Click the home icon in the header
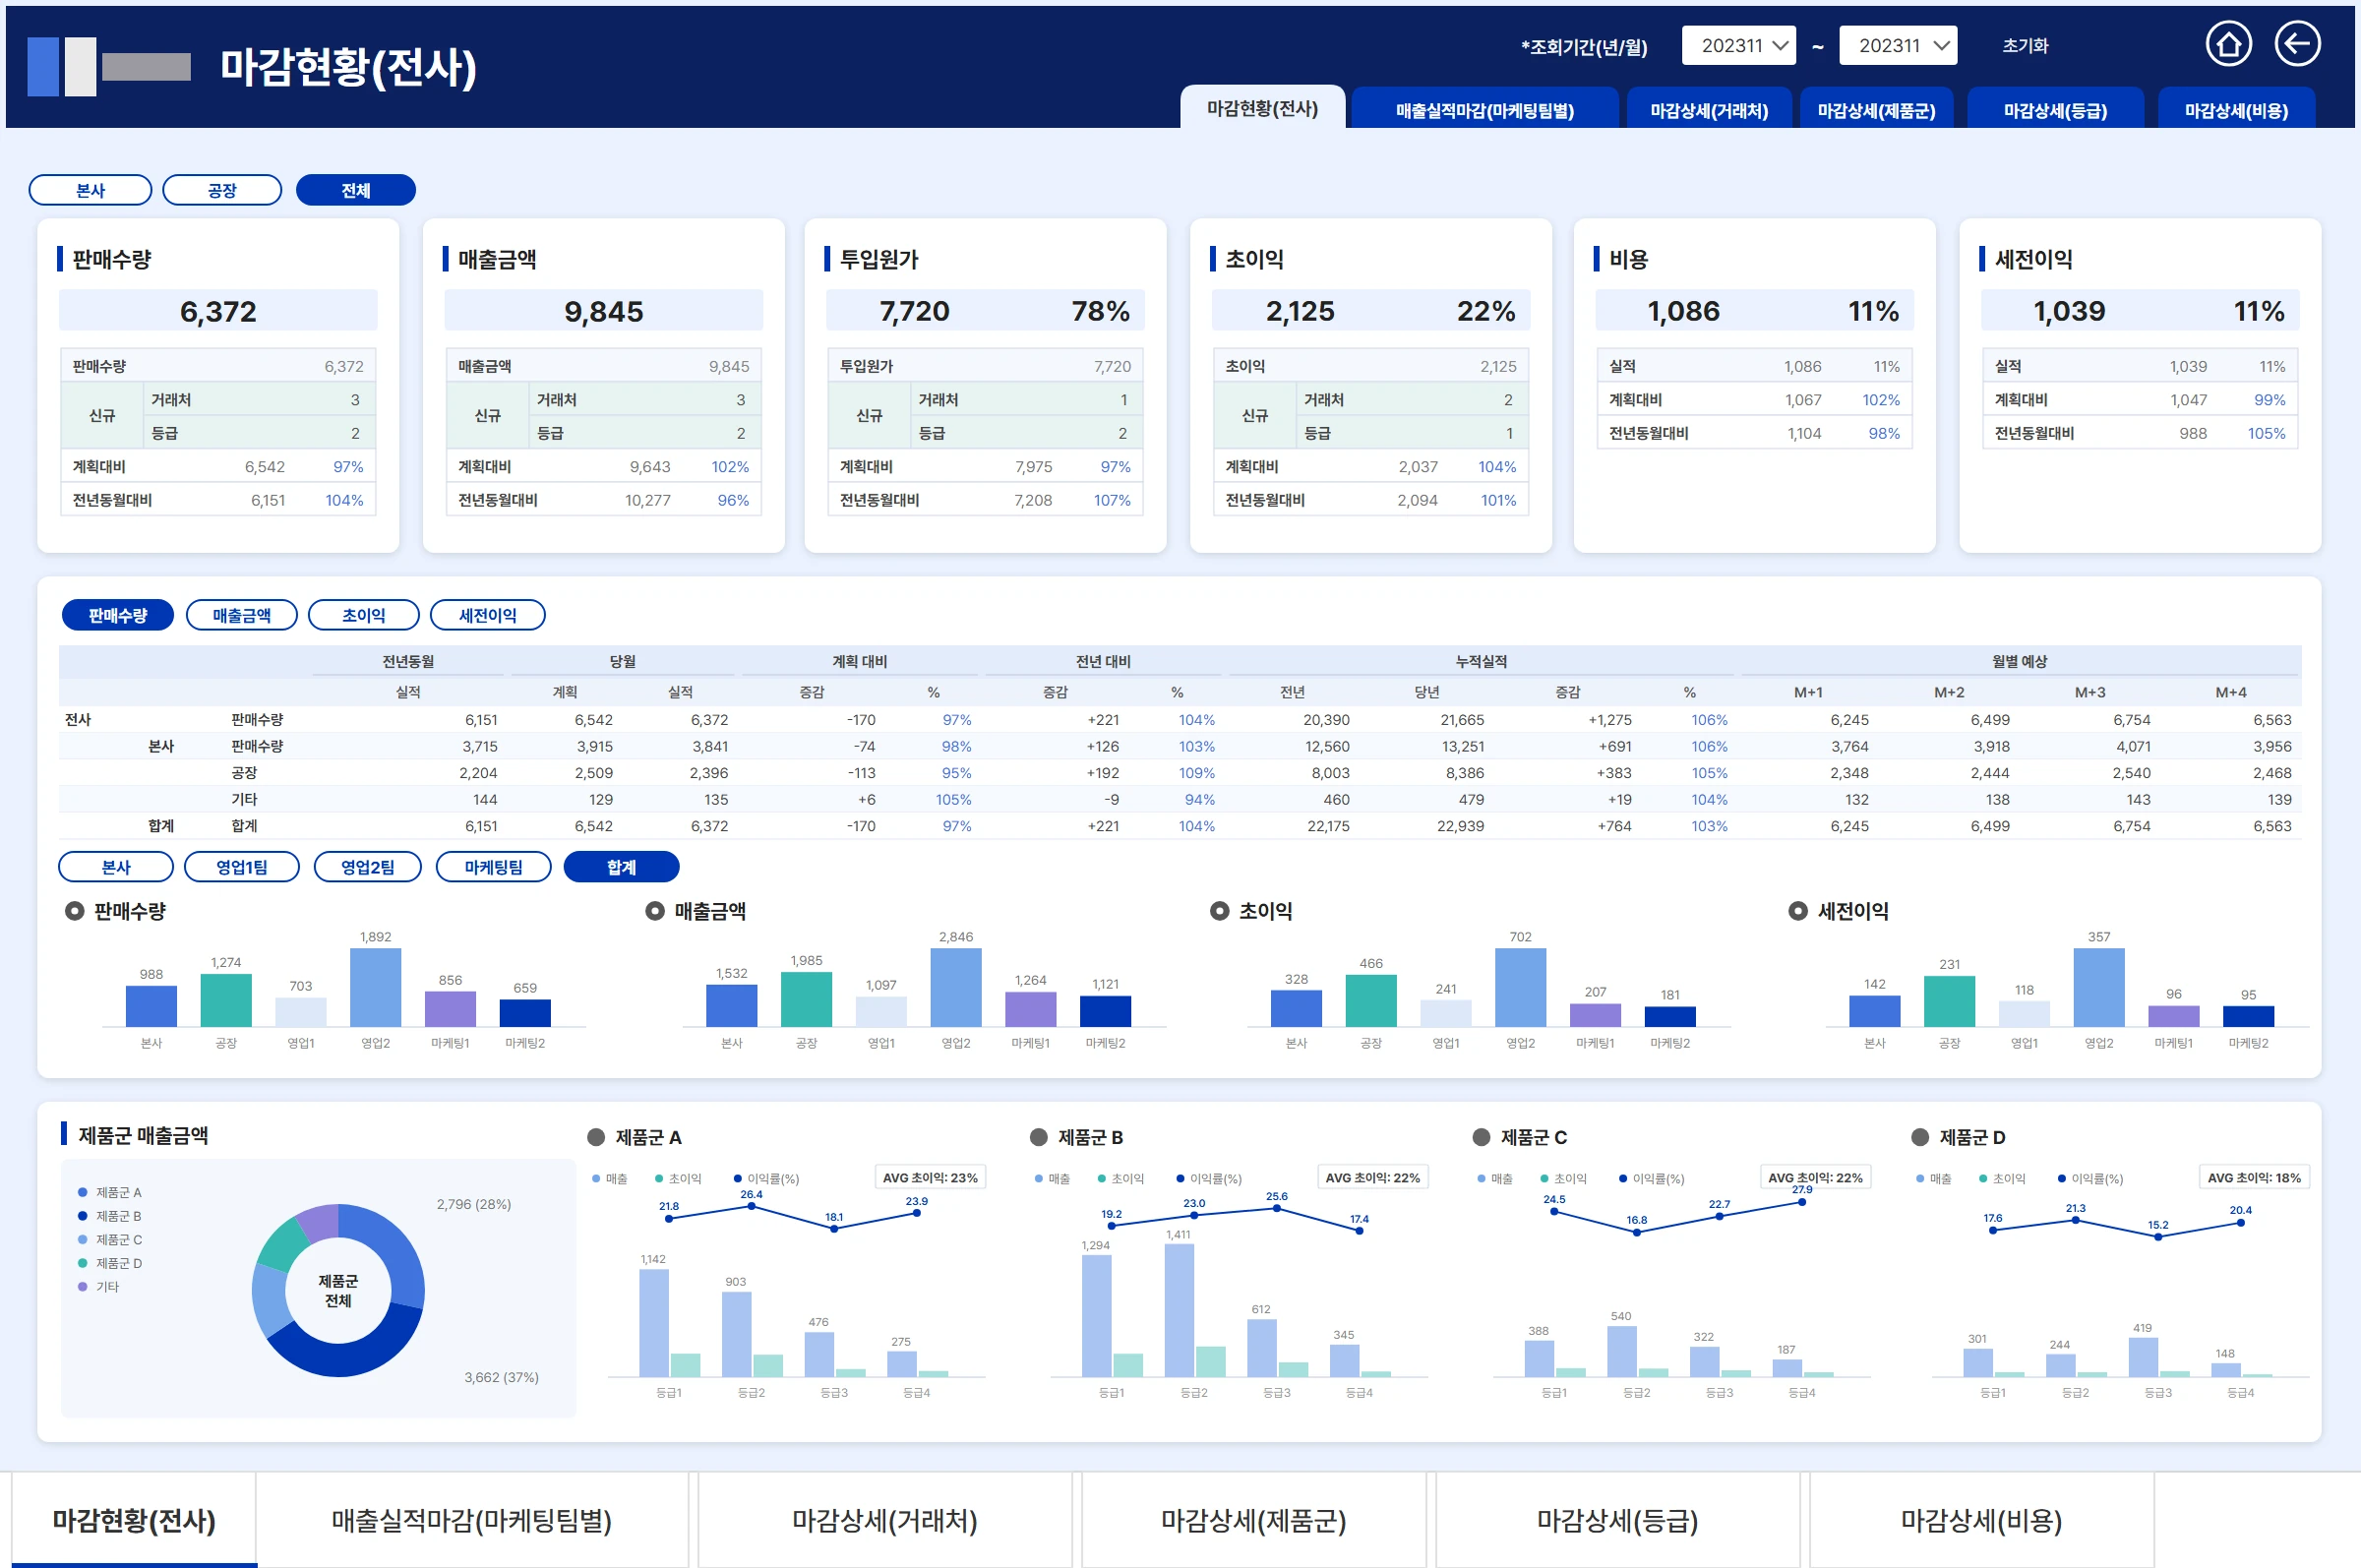 tap(2228, 45)
